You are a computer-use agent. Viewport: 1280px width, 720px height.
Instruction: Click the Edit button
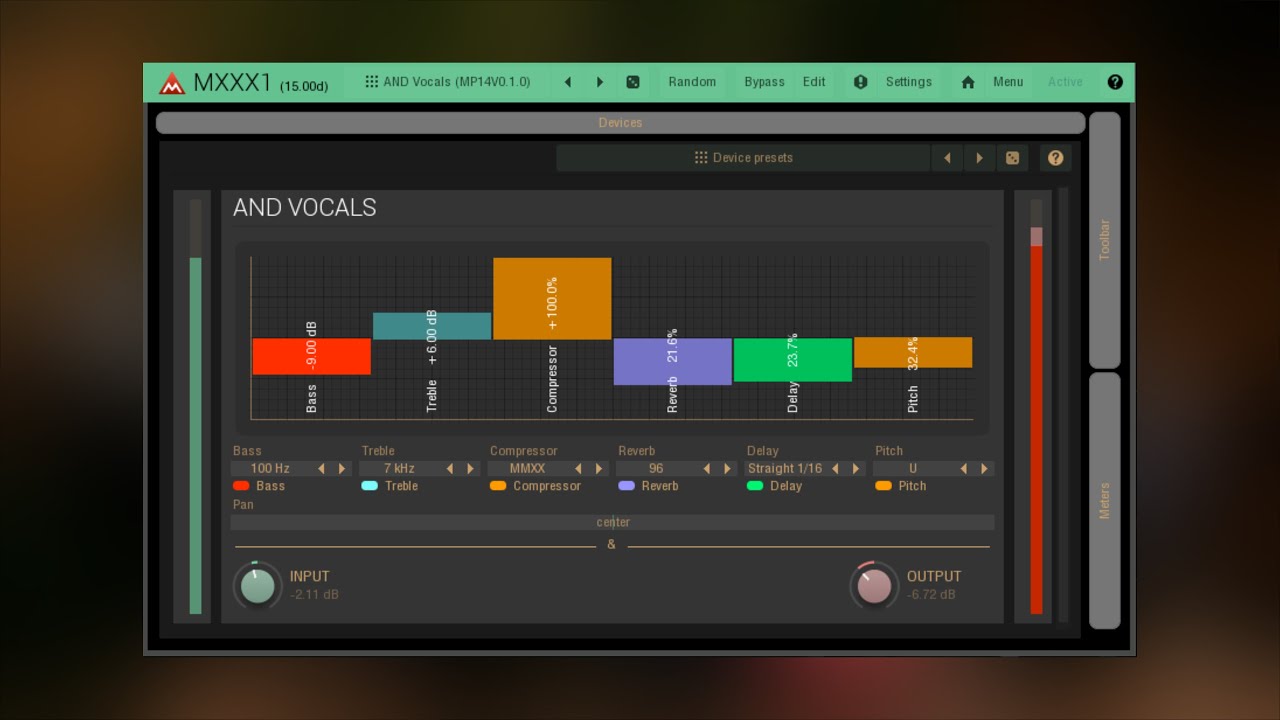(814, 82)
